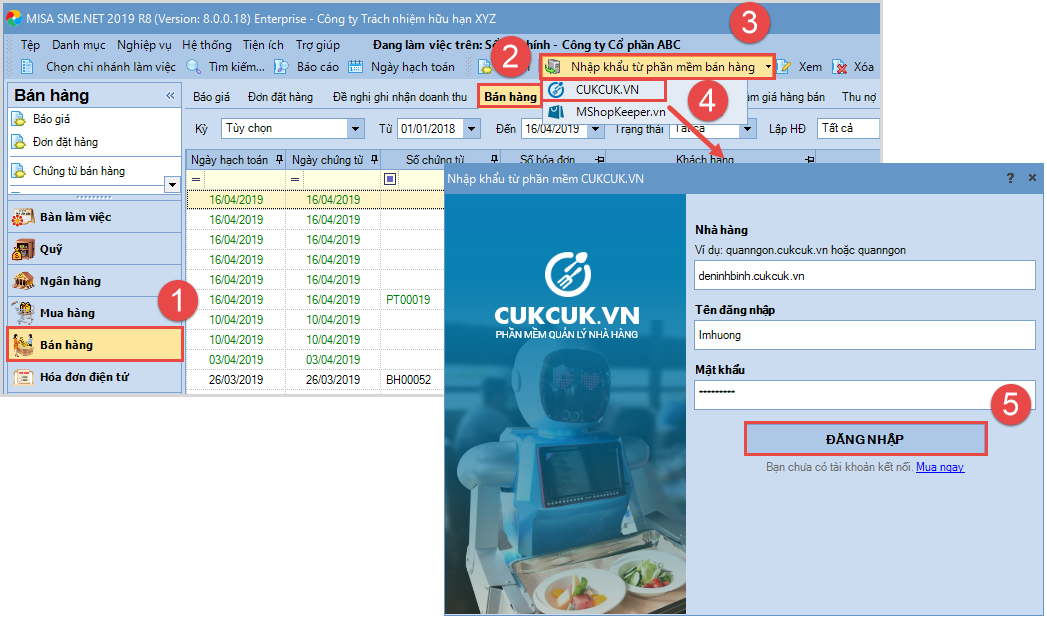
Task: Click the ĐĂNG NHẬP button
Action: [x=865, y=439]
